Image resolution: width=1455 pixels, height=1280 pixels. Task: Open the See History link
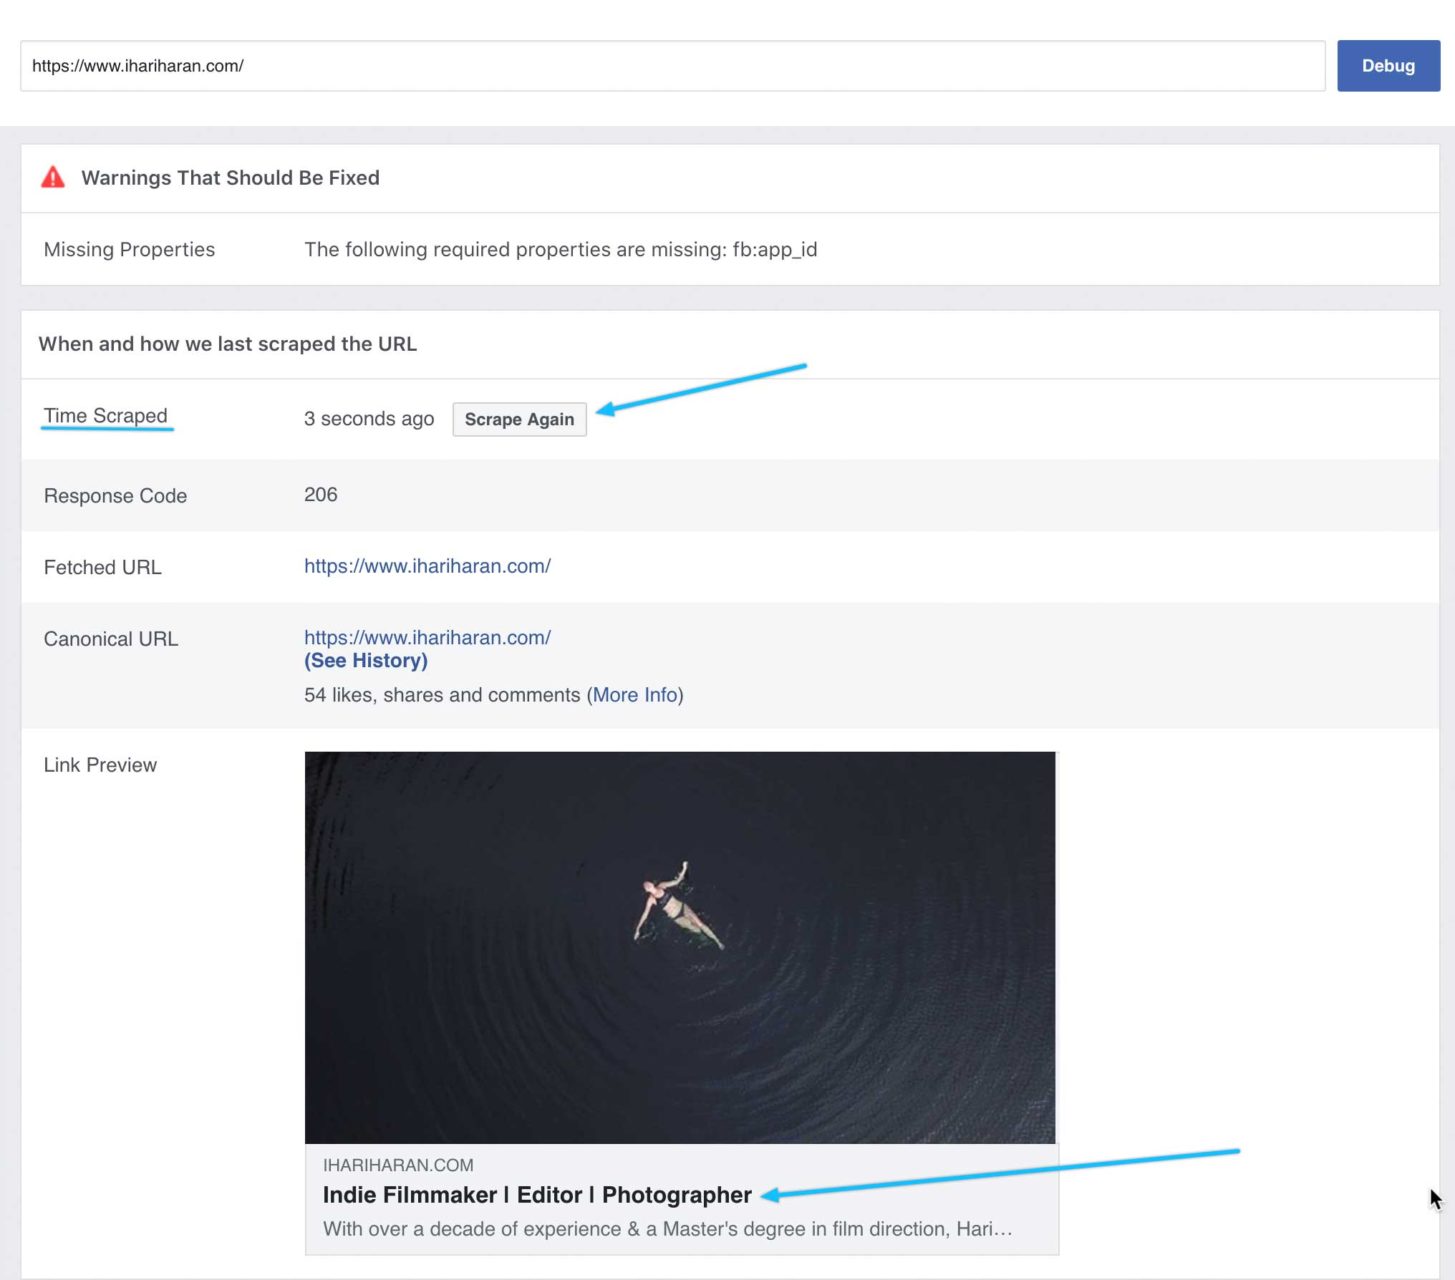[x=366, y=661]
